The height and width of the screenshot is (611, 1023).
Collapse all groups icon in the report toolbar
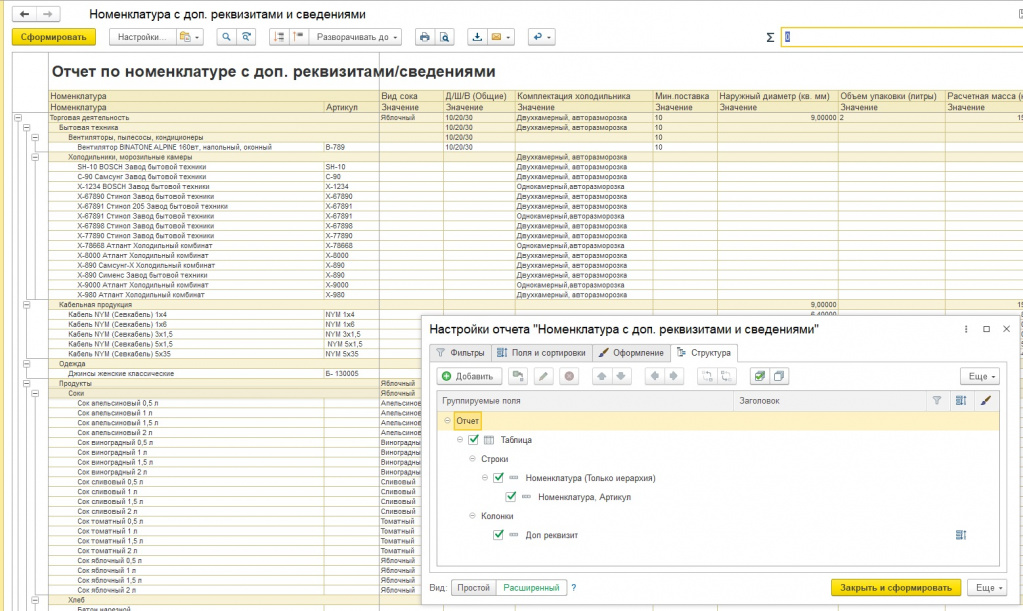point(279,37)
